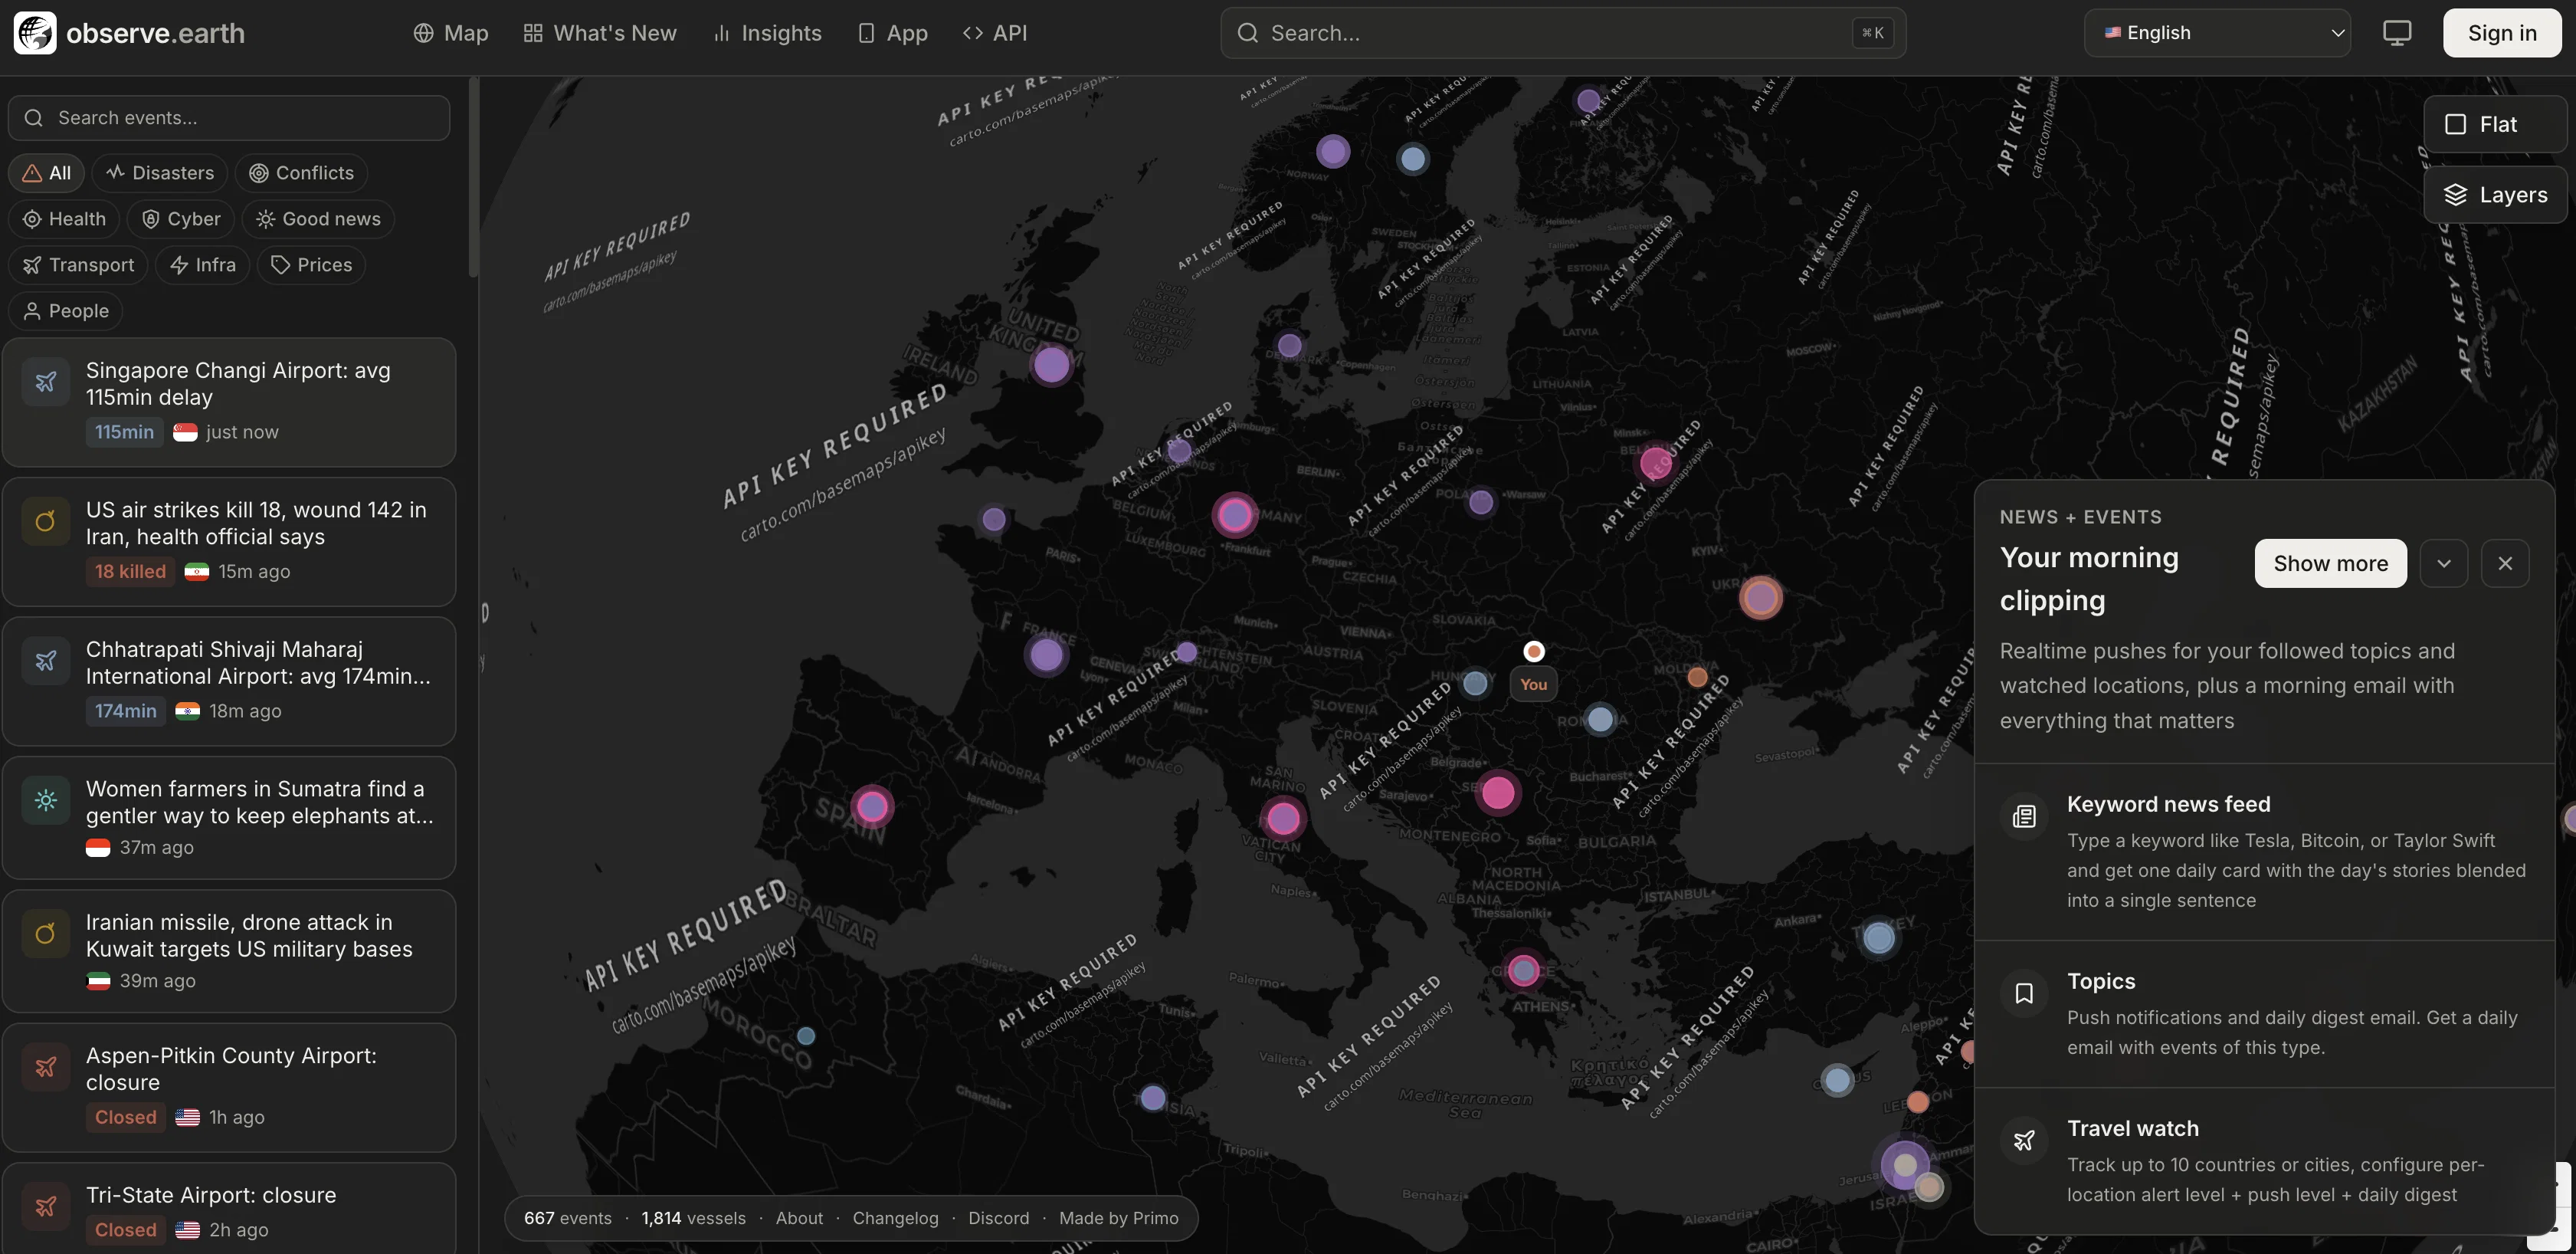Toggle the Flat map view
2576x1254 pixels.
point(2495,124)
